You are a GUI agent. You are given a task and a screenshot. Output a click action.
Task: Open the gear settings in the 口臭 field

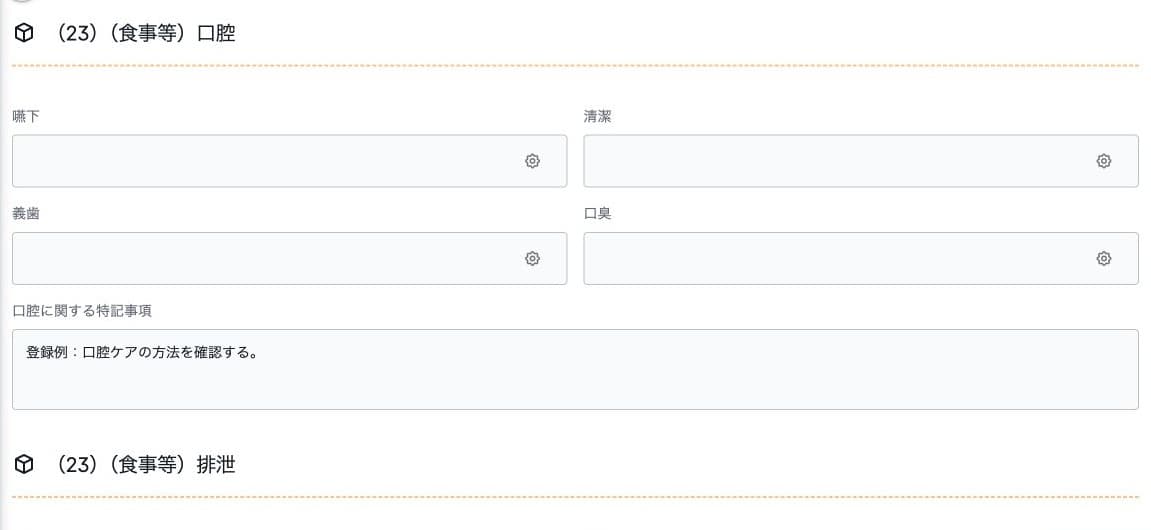click(x=1103, y=258)
